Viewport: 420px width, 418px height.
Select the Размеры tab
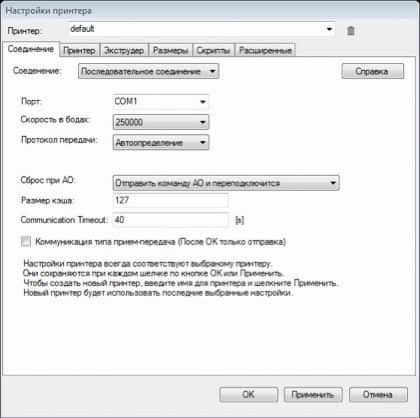170,50
